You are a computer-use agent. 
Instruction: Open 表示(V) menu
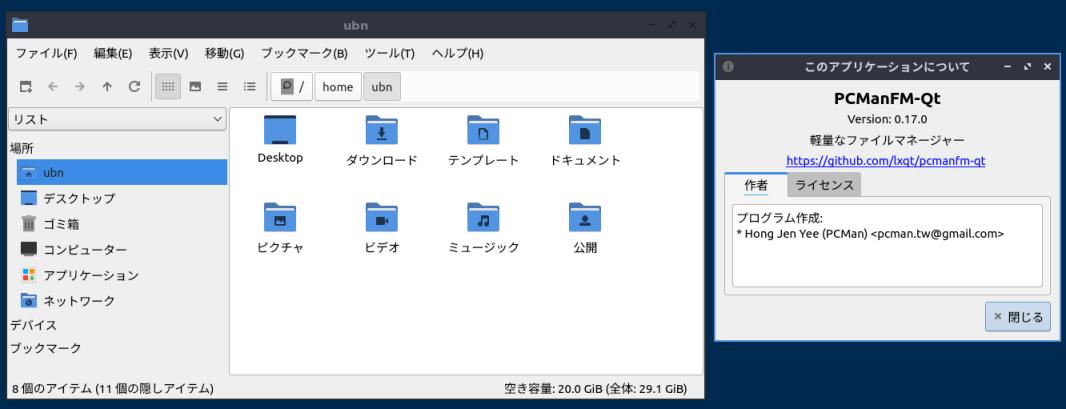tap(169, 53)
